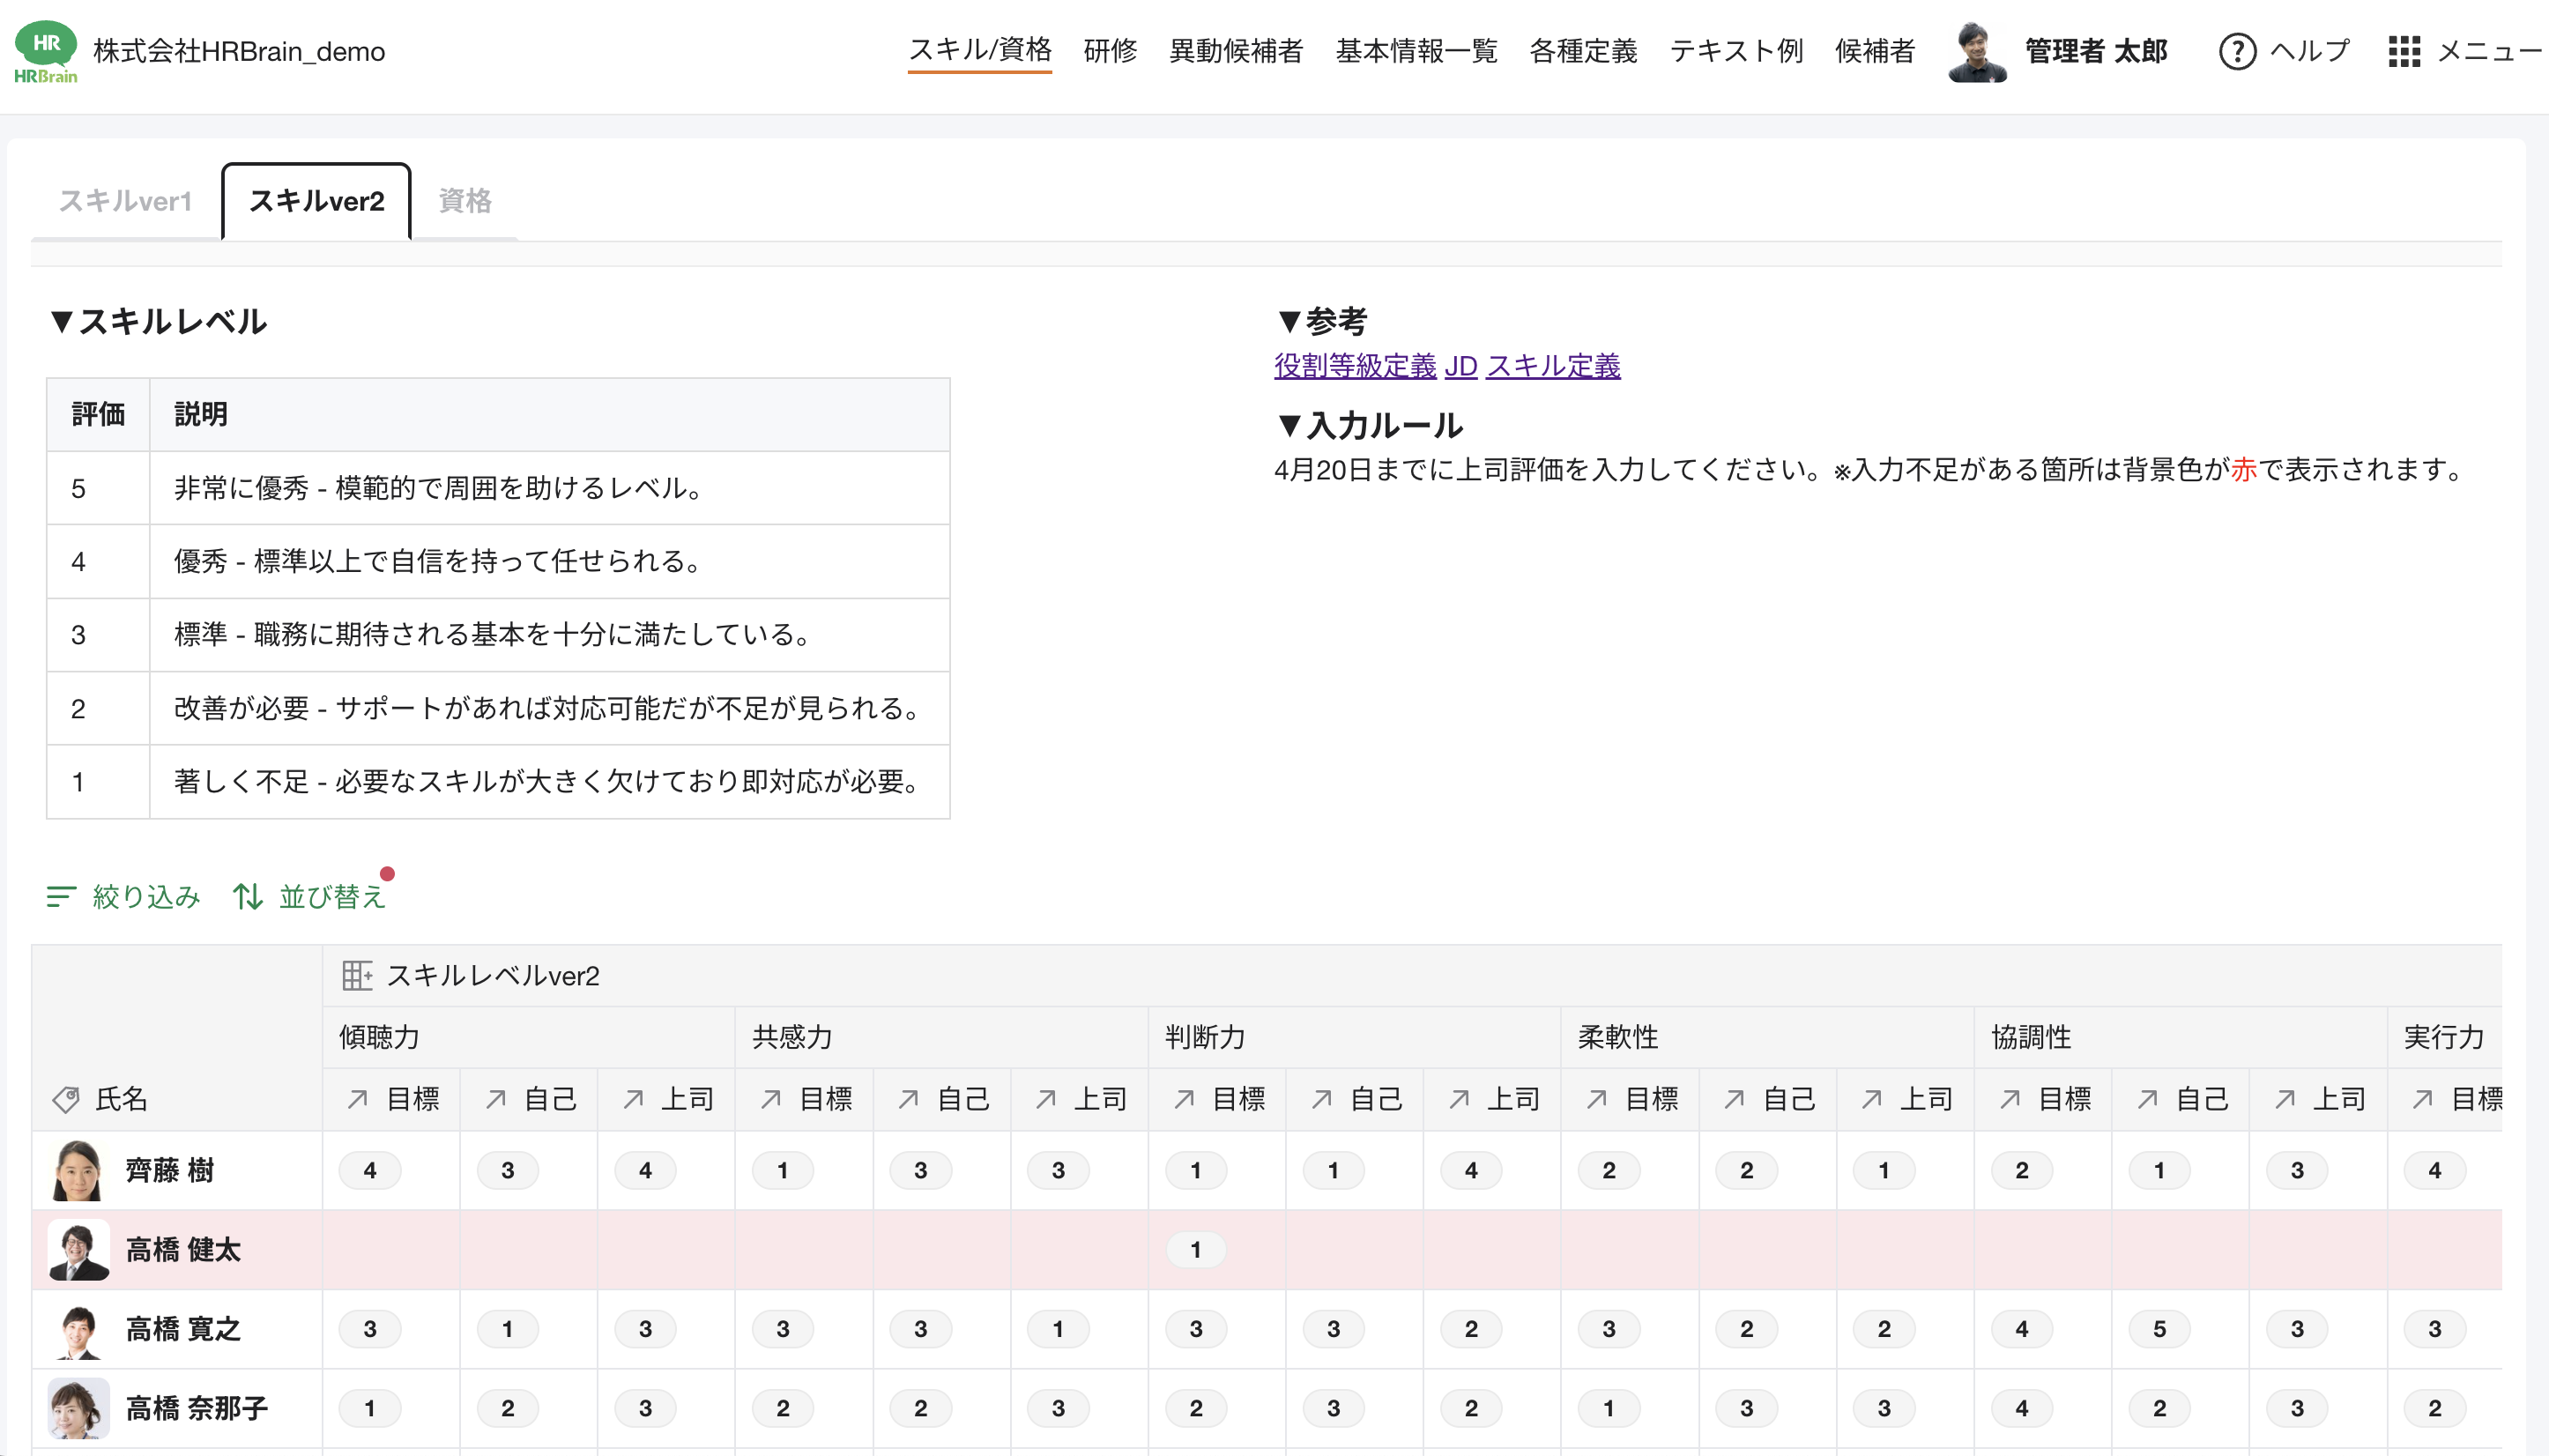The height and width of the screenshot is (1456, 2549).
Task: Click the 絞り込み filter icon
Action: coord(62,896)
